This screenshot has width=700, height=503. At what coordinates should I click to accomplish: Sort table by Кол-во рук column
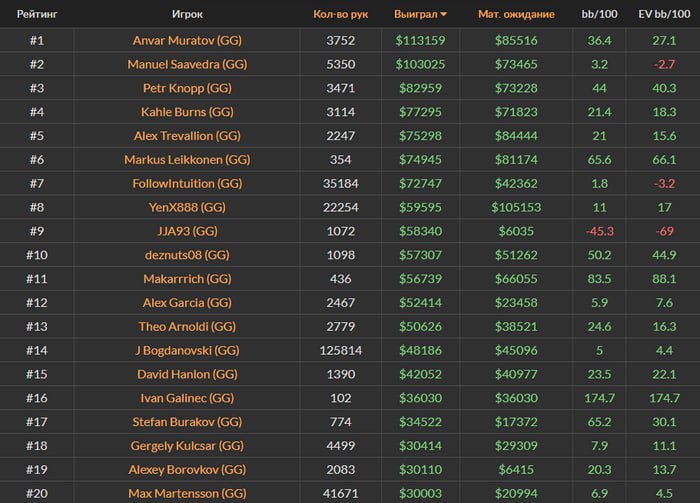(x=340, y=15)
